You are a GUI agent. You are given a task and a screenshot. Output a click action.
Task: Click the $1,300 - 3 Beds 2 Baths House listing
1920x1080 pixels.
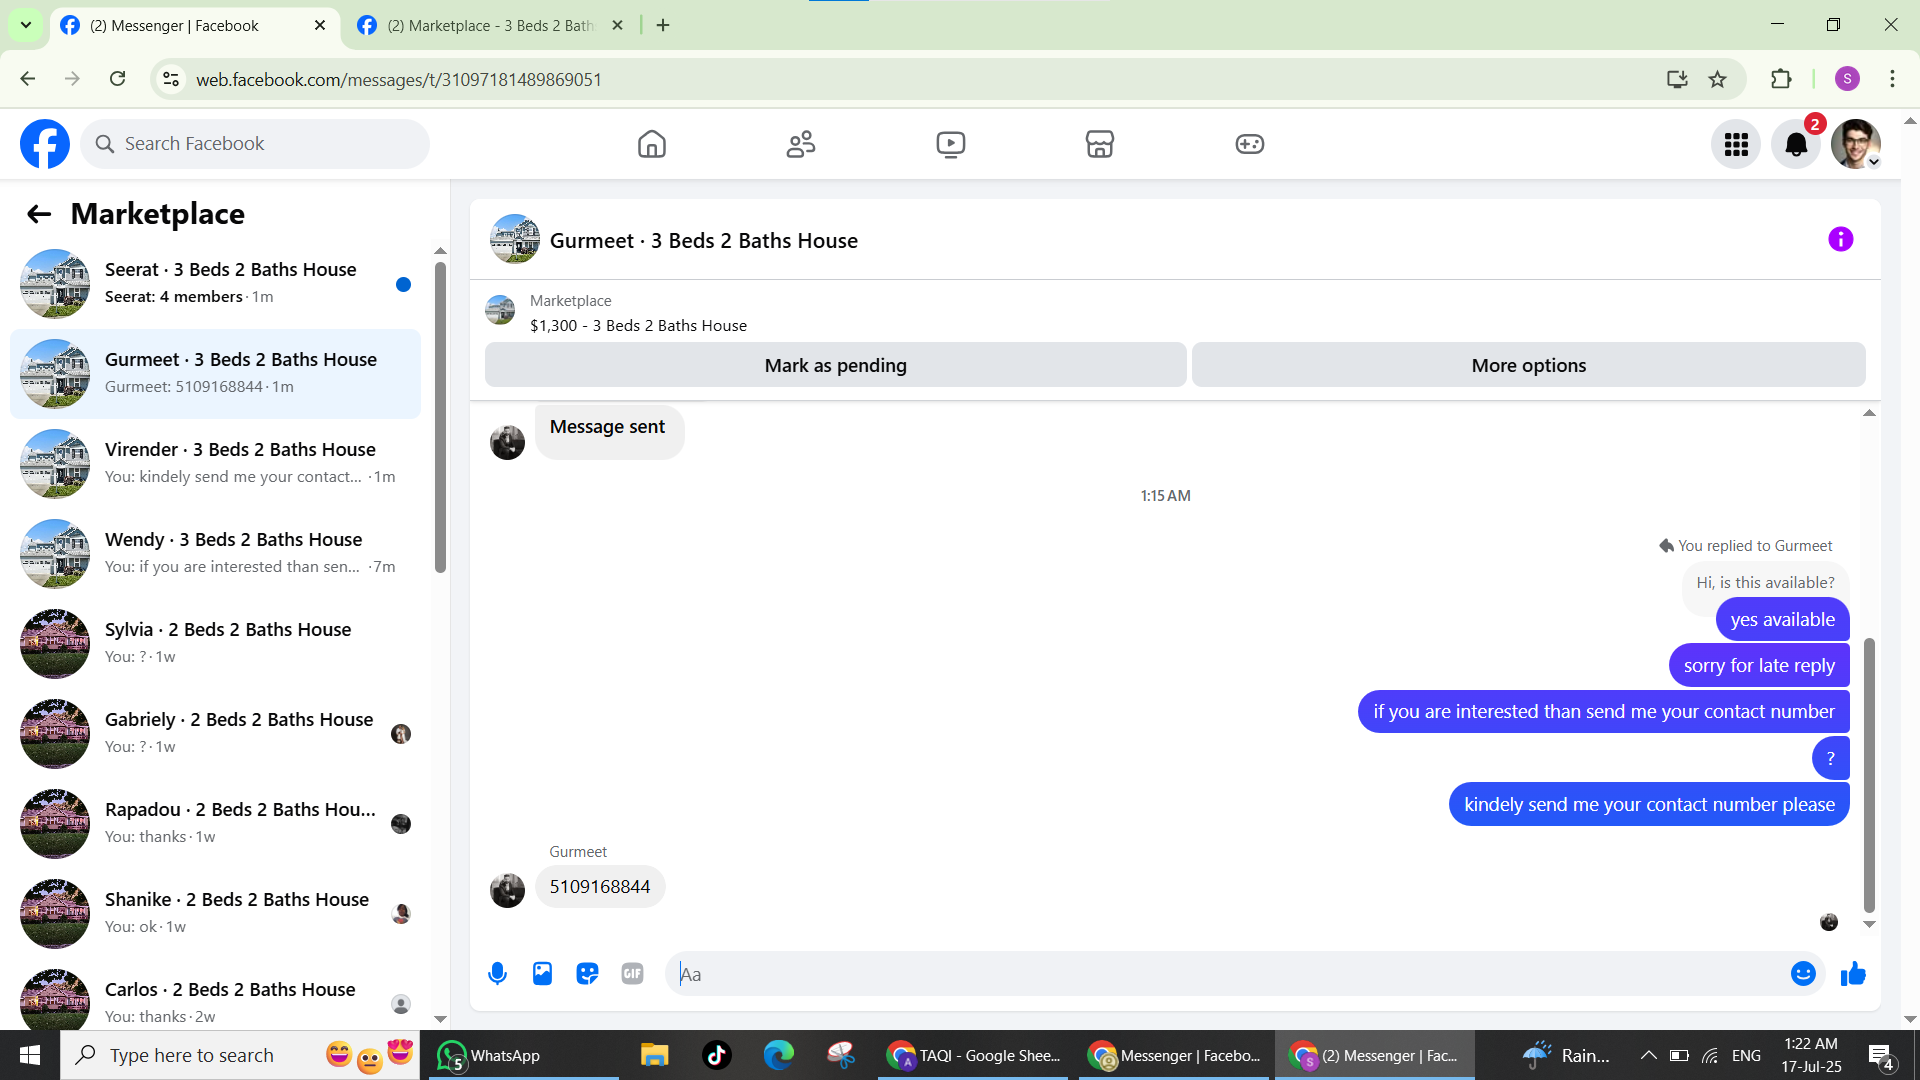(x=638, y=326)
